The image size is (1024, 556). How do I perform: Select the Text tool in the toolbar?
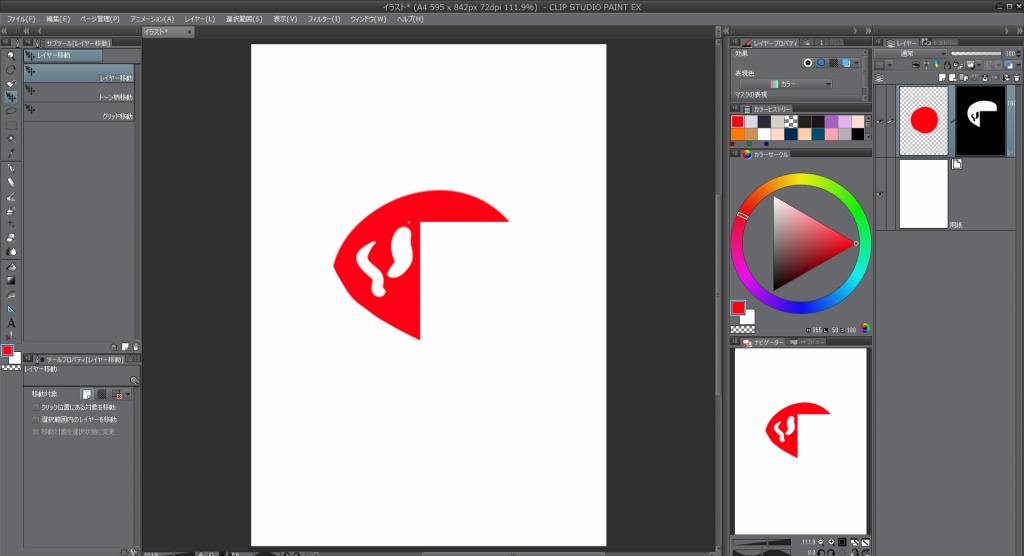[x=11, y=322]
